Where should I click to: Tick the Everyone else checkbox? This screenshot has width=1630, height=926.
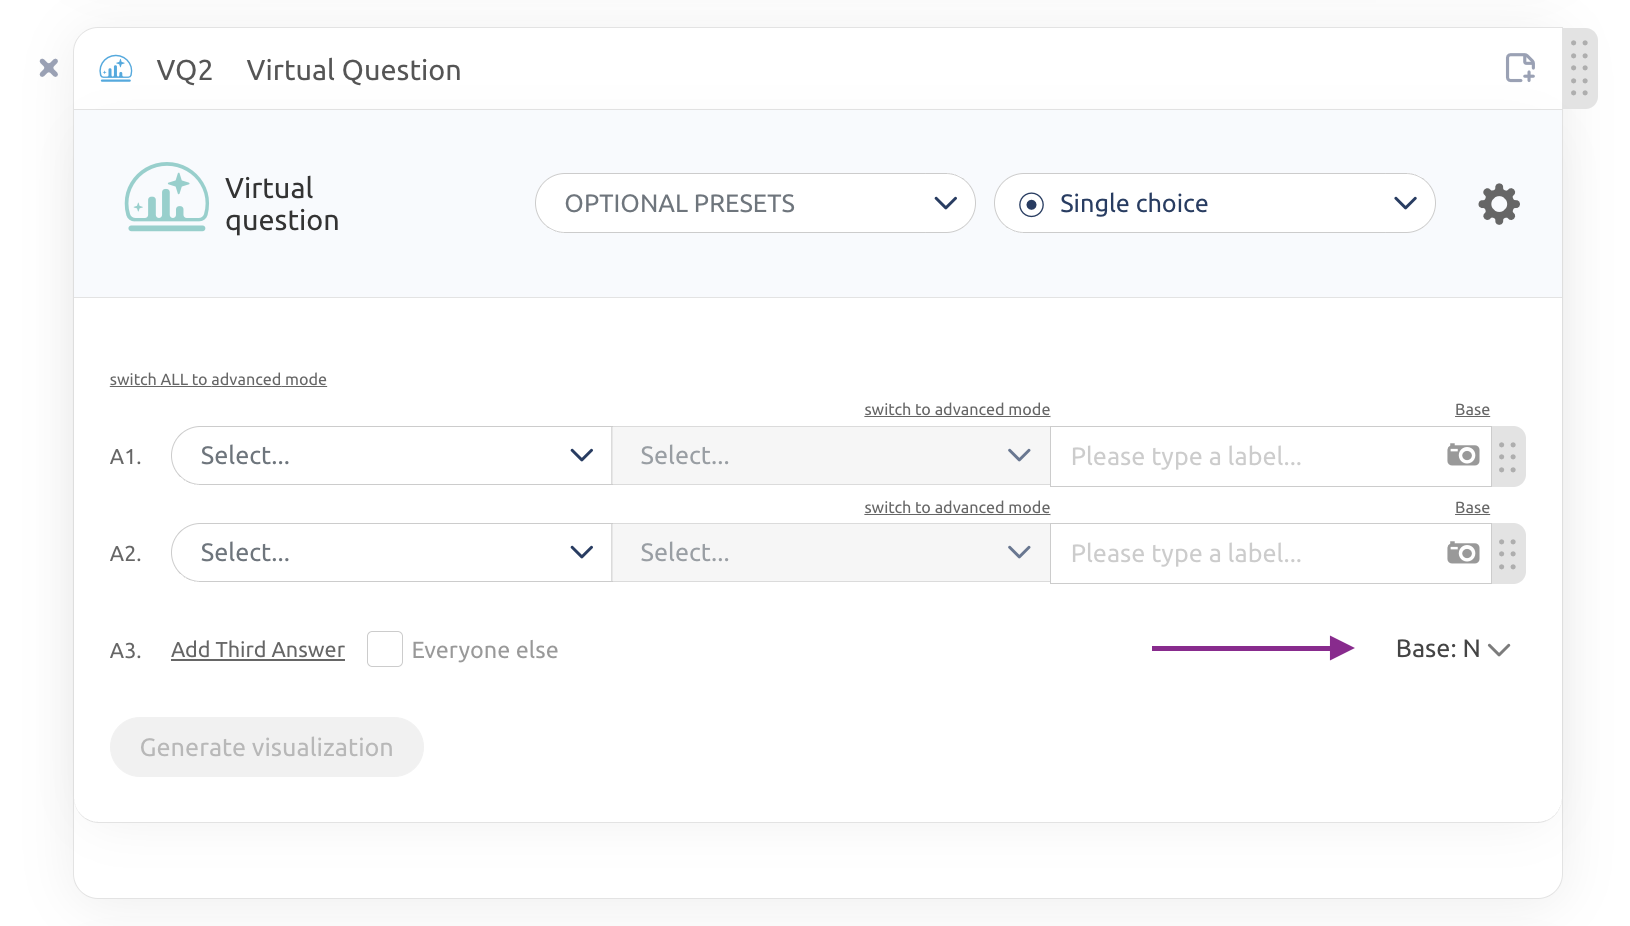[x=385, y=649]
